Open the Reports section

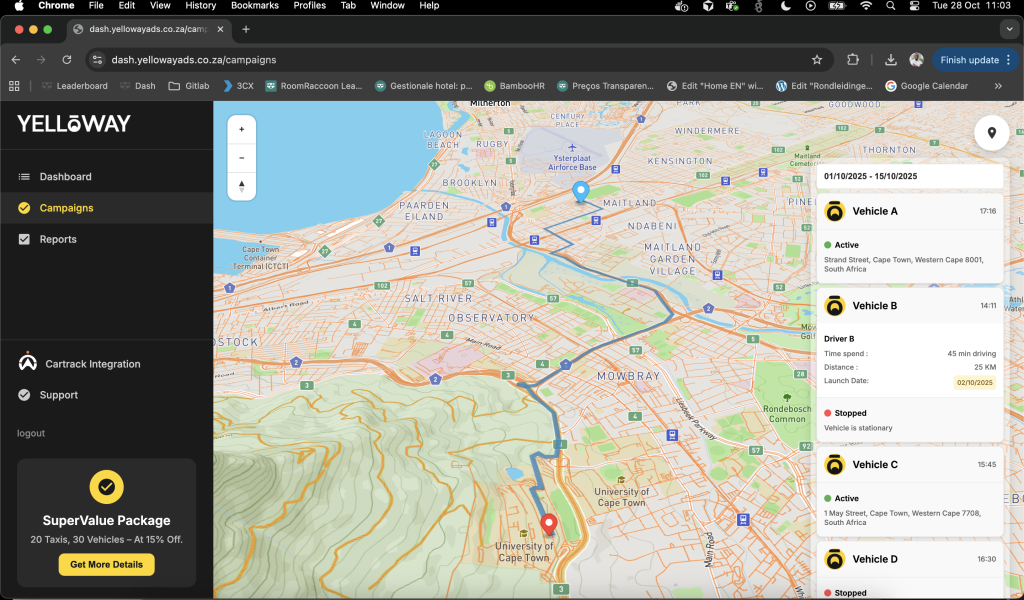coord(58,240)
